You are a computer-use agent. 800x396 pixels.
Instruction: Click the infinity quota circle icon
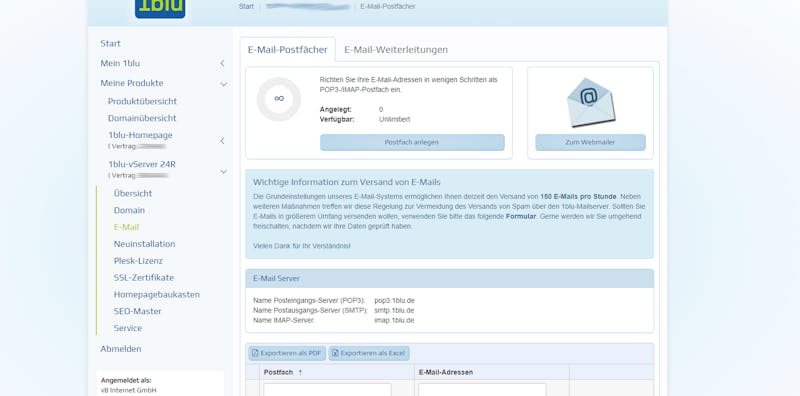tap(279, 99)
